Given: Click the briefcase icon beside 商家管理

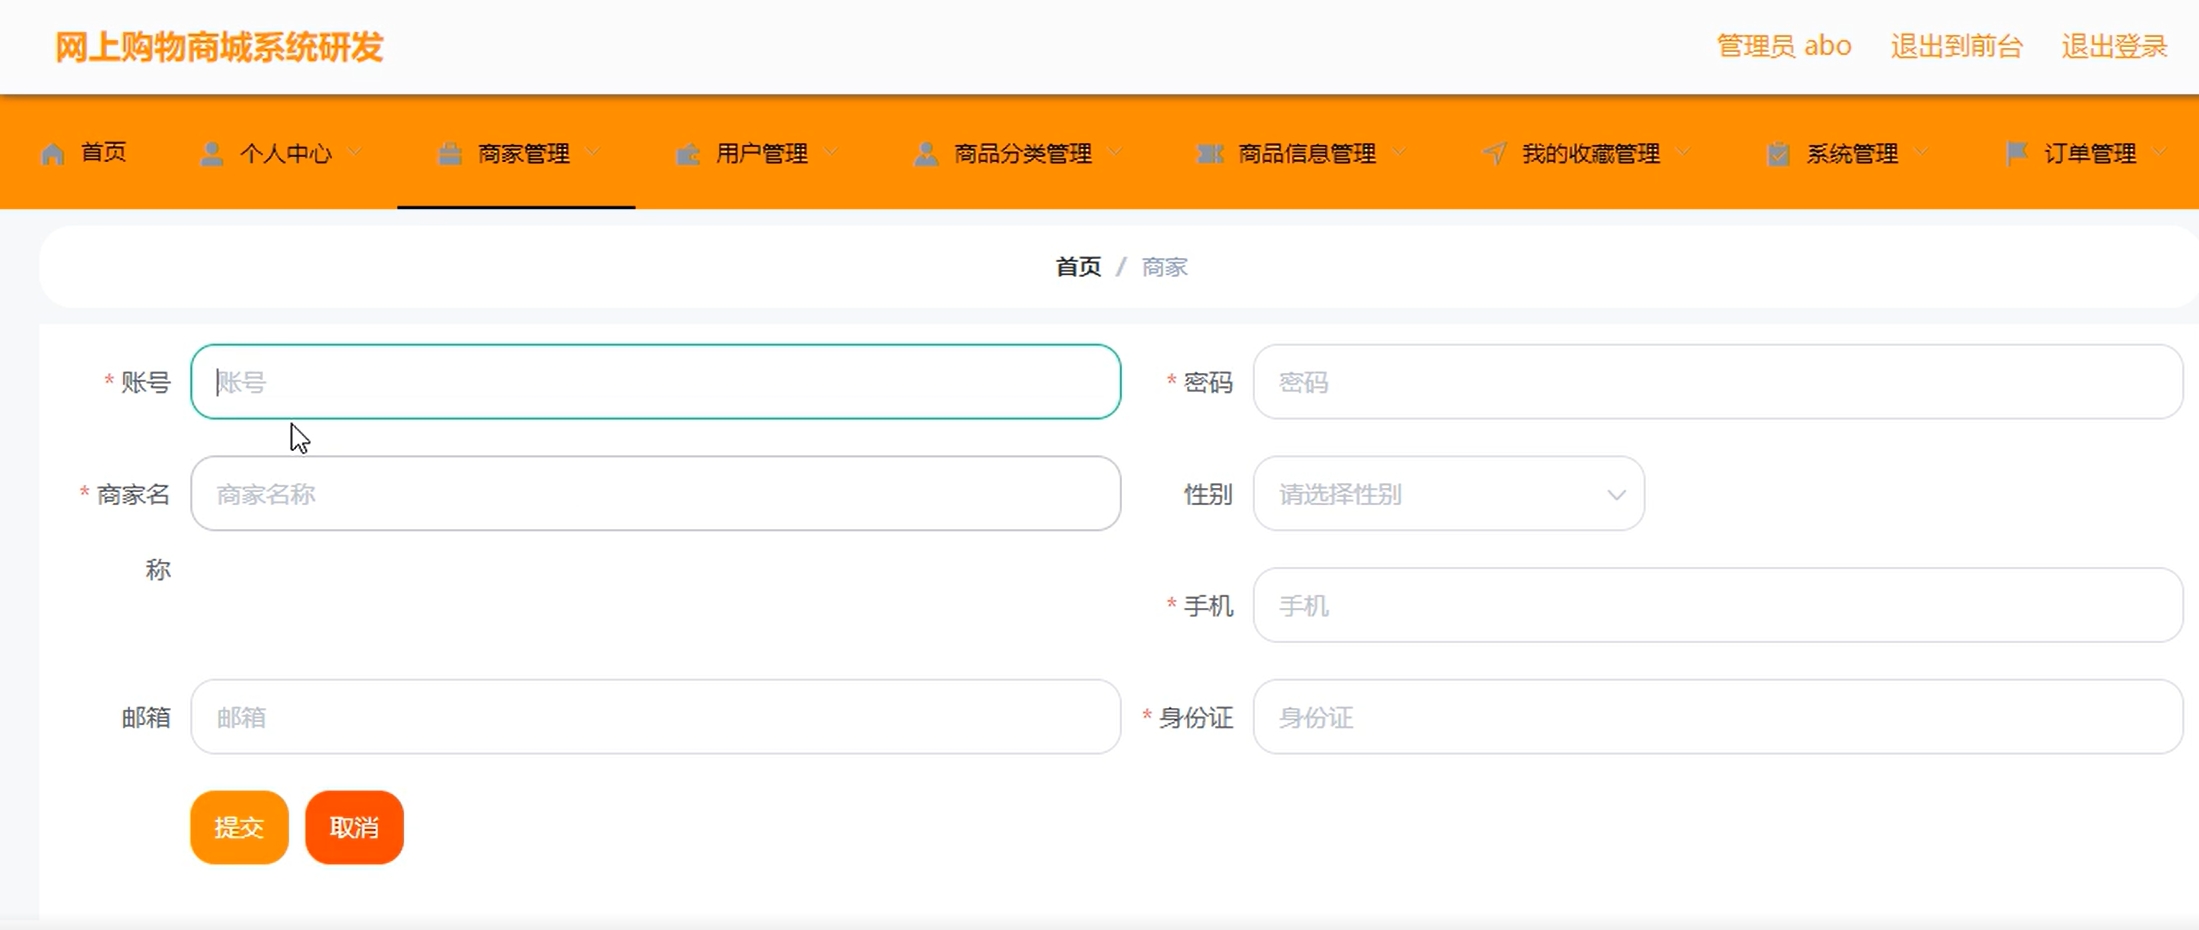Looking at the screenshot, I should (x=450, y=153).
